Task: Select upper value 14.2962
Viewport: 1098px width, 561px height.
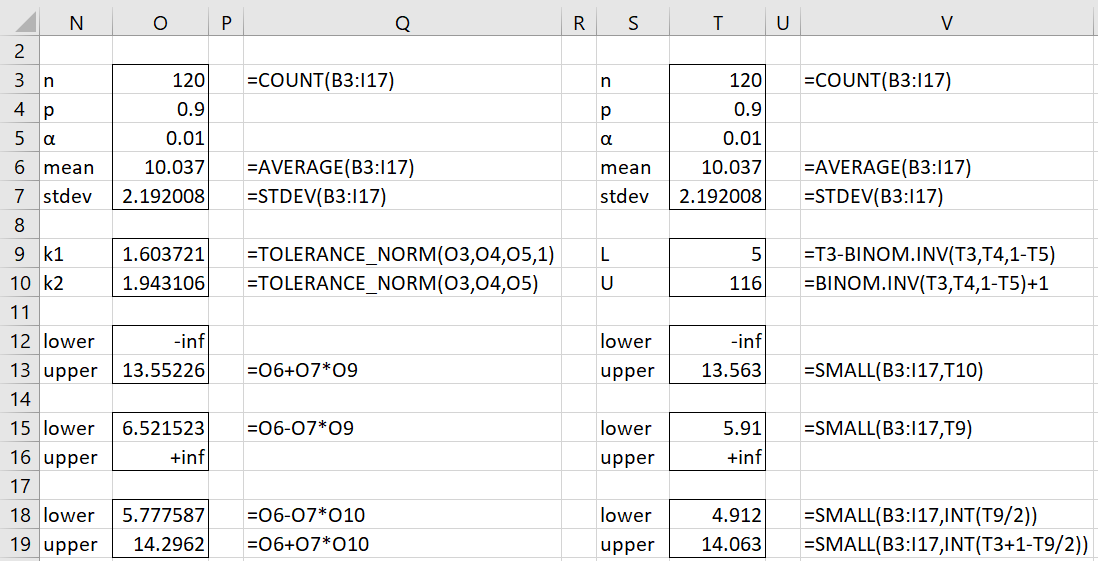Action: (160, 544)
